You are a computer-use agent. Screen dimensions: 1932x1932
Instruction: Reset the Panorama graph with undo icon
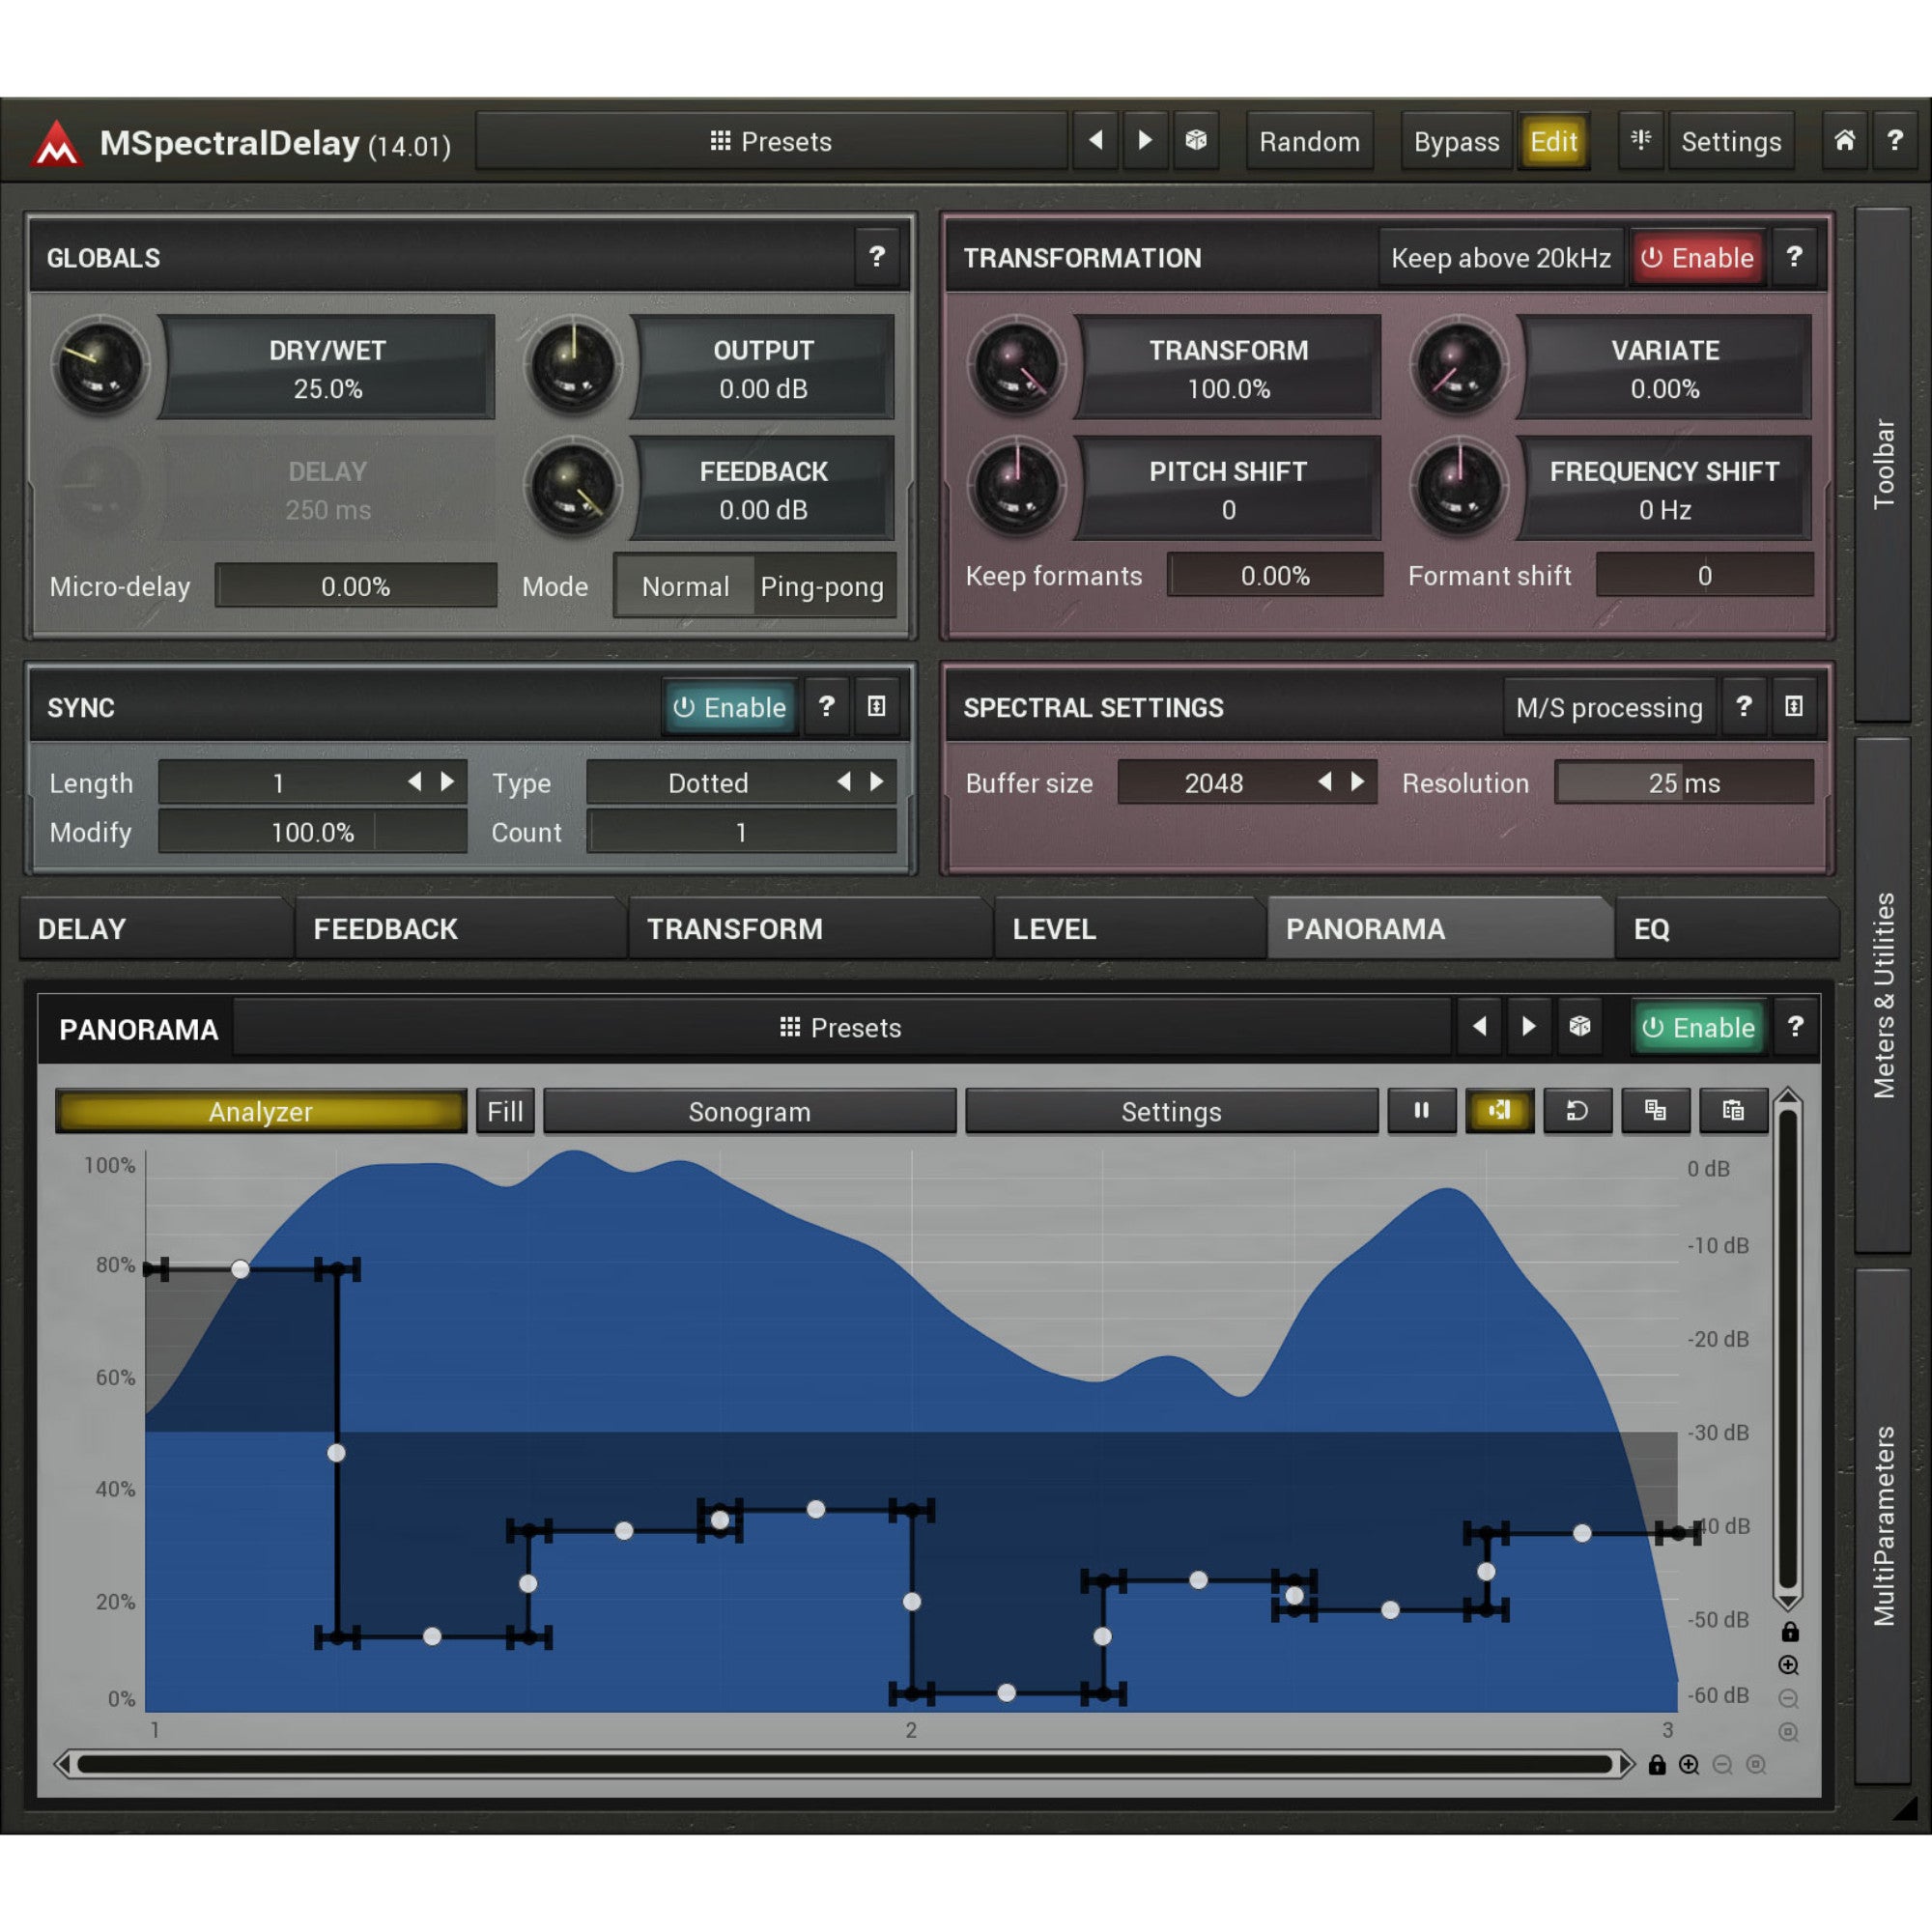1577,1111
